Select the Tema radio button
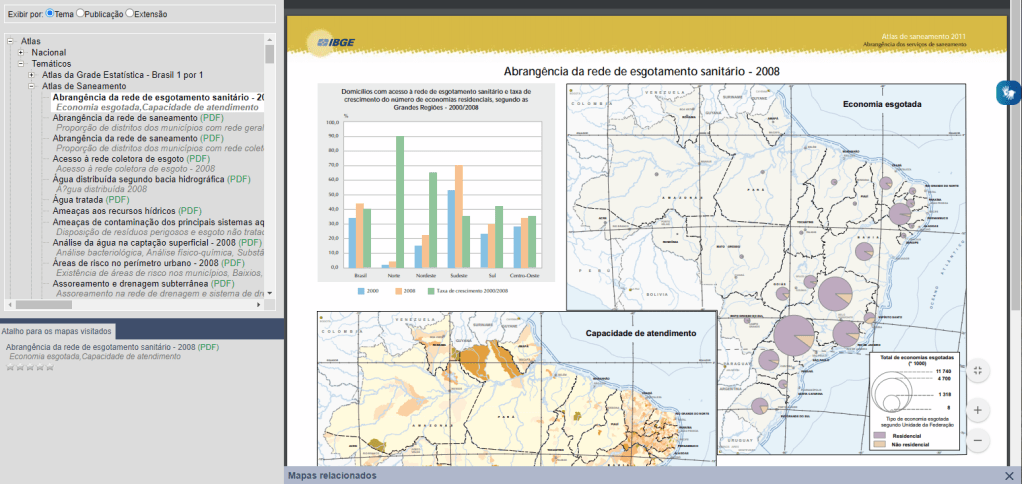The image size is (1022, 484). (51, 14)
